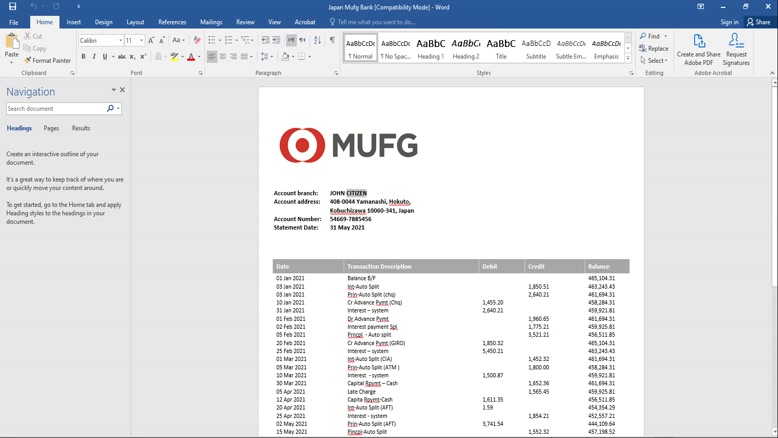This screenshot has height=438, width=778.
Task: Click the Format Painter tool
Action: click(47, 61)
